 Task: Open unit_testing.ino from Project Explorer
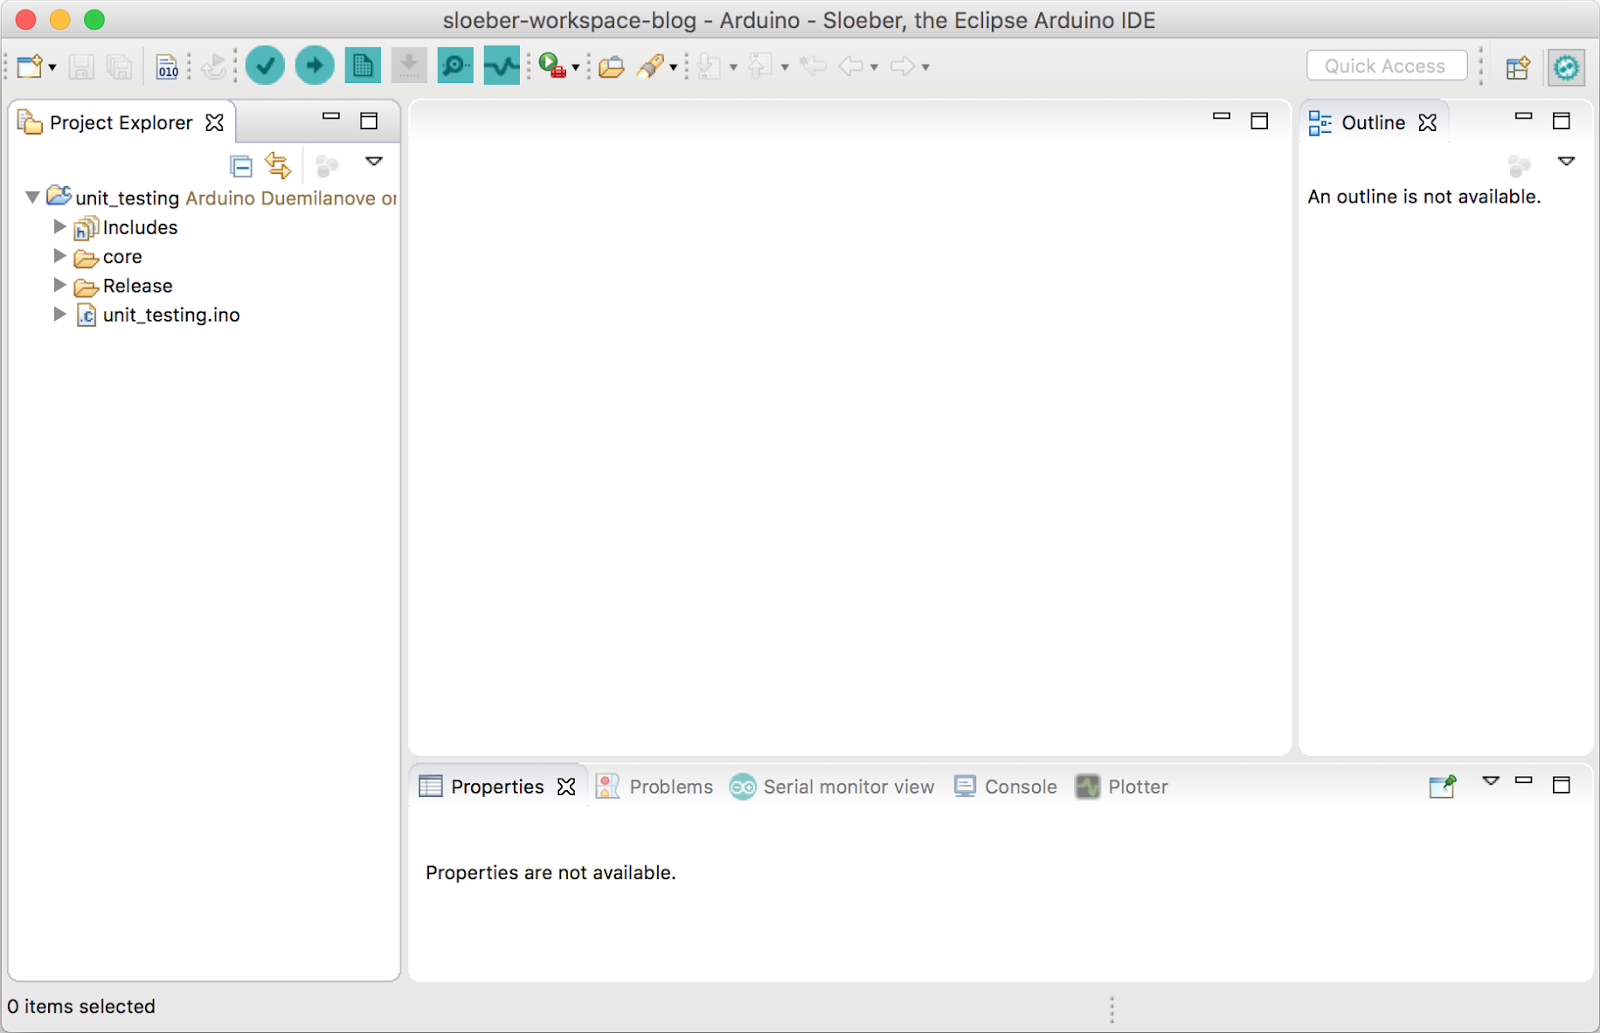point(170,315)
